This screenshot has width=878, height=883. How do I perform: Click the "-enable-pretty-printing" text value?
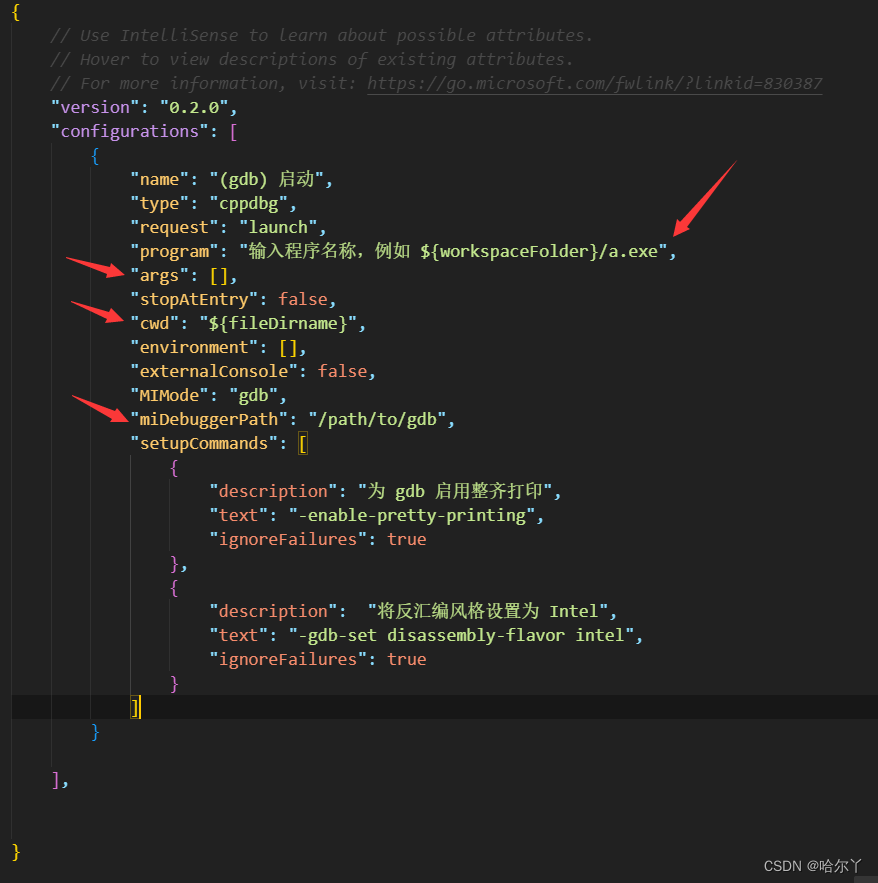412,516
